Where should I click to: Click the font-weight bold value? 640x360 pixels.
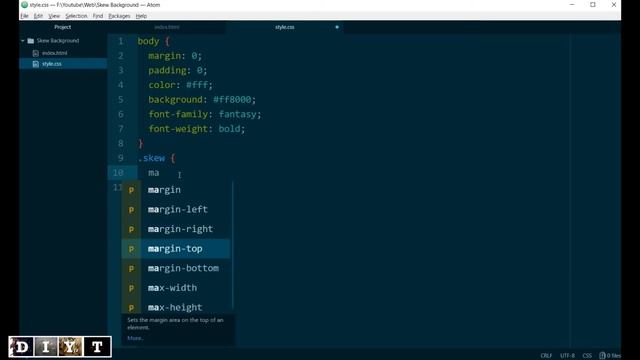pos(229,129)
